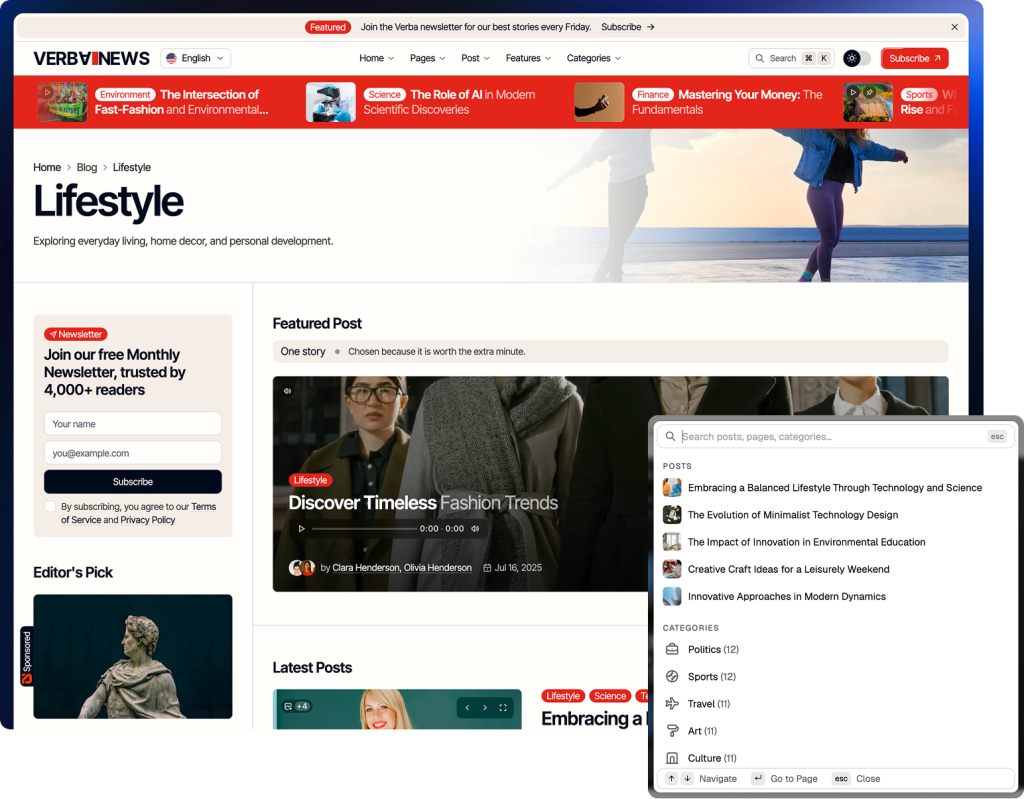Screen dimensions: 1024x799
Task: Toggle the dark/light theme switch
Action: [857, 58]
